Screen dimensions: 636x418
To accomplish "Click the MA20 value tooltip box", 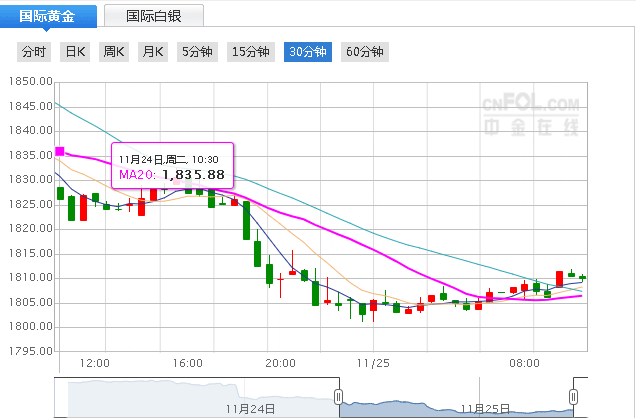I will (172, 166).
